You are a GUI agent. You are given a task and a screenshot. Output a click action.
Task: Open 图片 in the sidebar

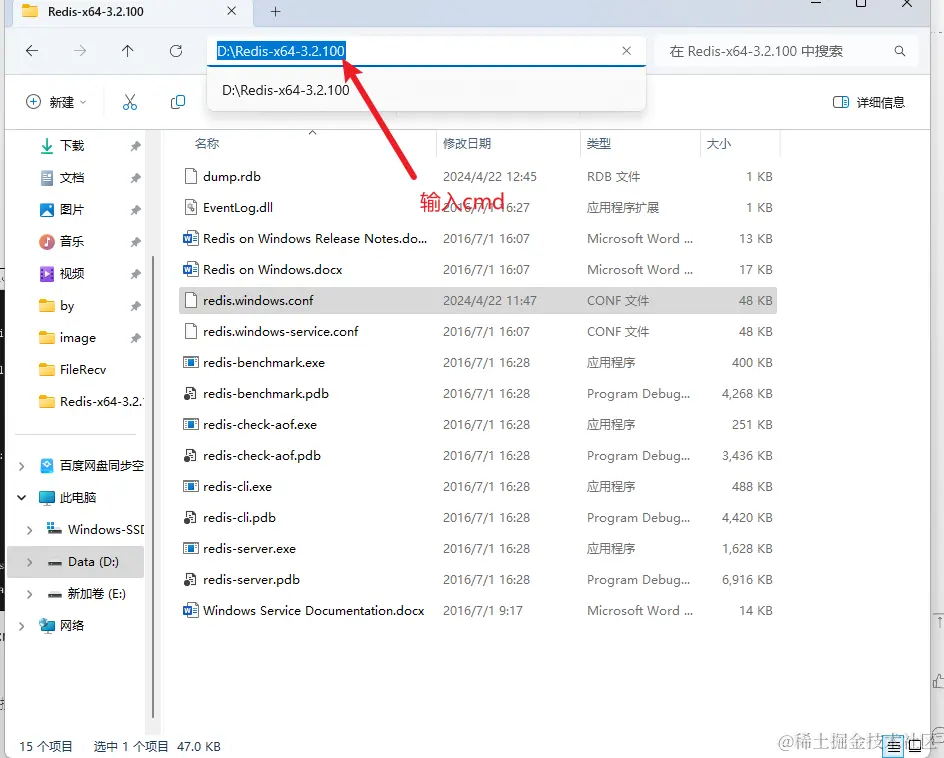pyautogui.click(x=72, y=210)
